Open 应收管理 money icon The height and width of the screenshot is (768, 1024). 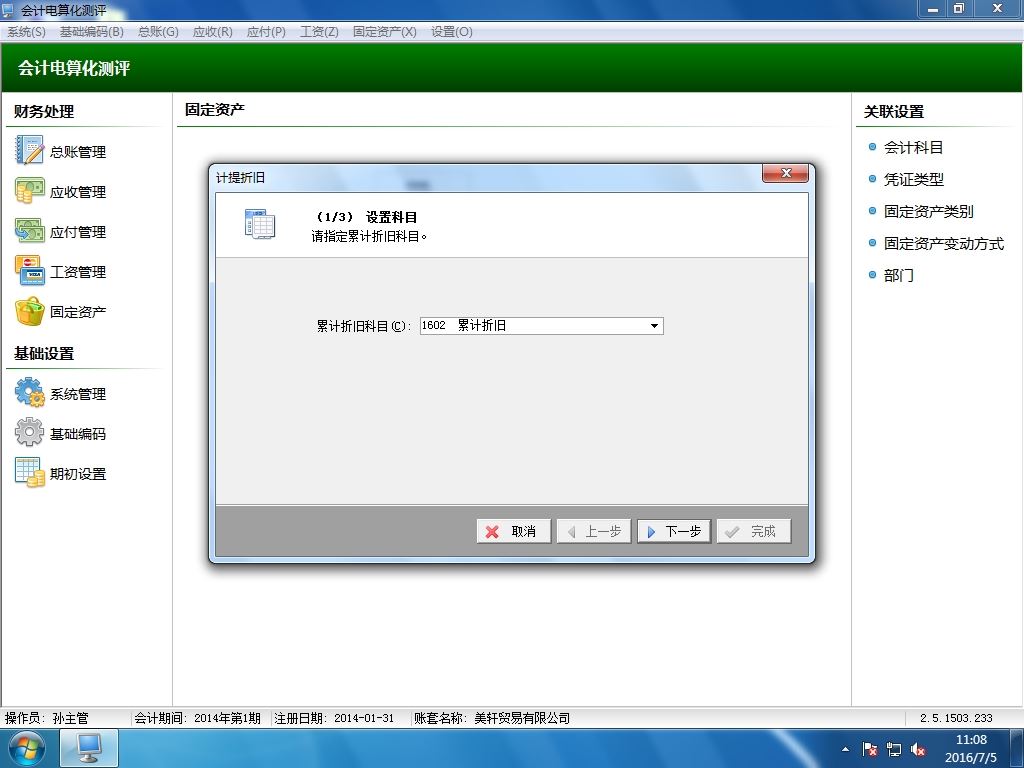coord(29,191)
